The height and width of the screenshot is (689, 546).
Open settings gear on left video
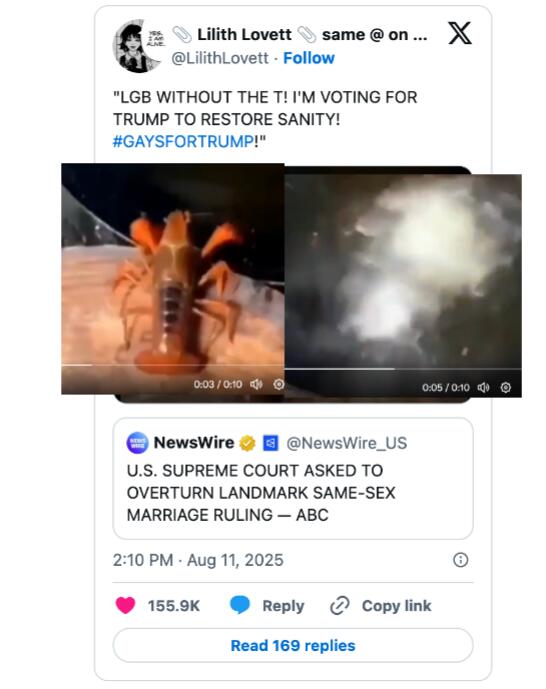point(278,384)
